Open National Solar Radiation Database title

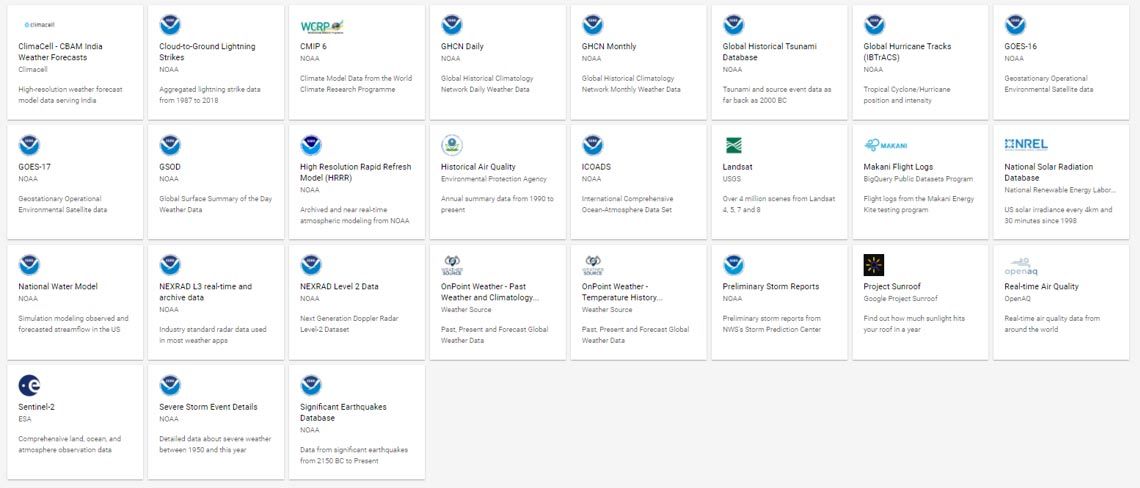pyautogui.click(x=1049, y=172)
